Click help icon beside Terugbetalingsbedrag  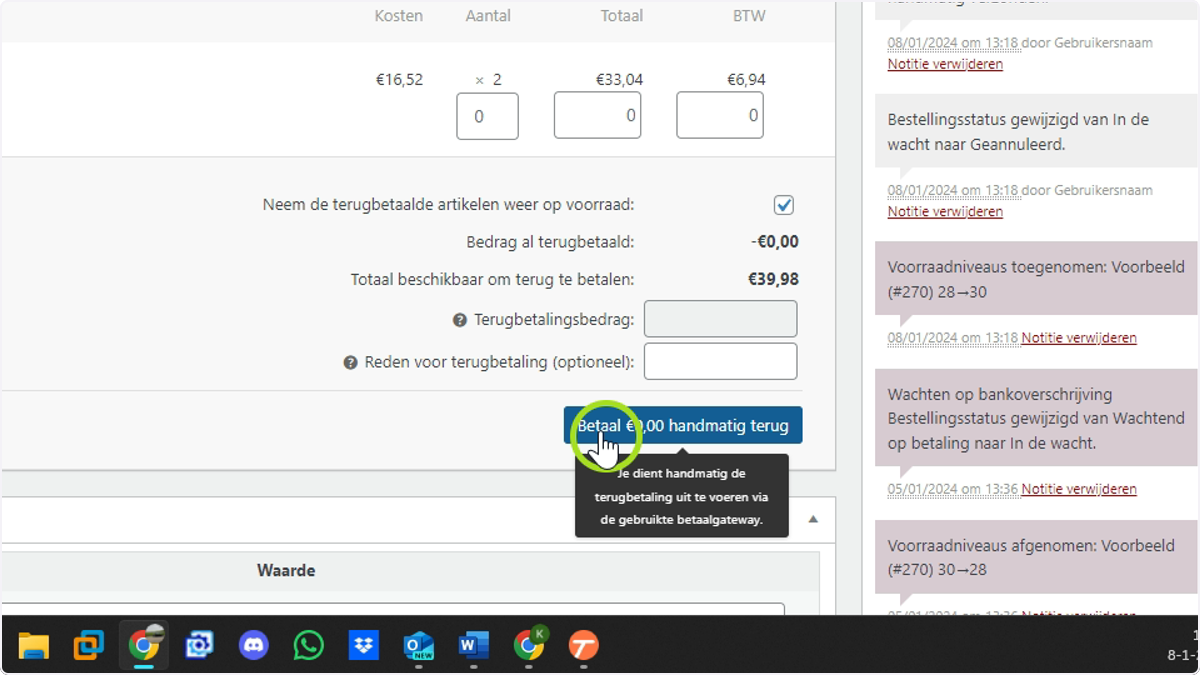coord(460,320)
